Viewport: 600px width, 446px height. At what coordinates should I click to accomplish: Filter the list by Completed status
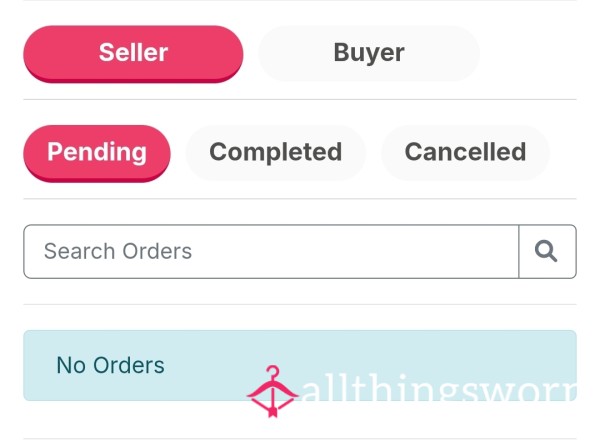(x=276, y=152)
